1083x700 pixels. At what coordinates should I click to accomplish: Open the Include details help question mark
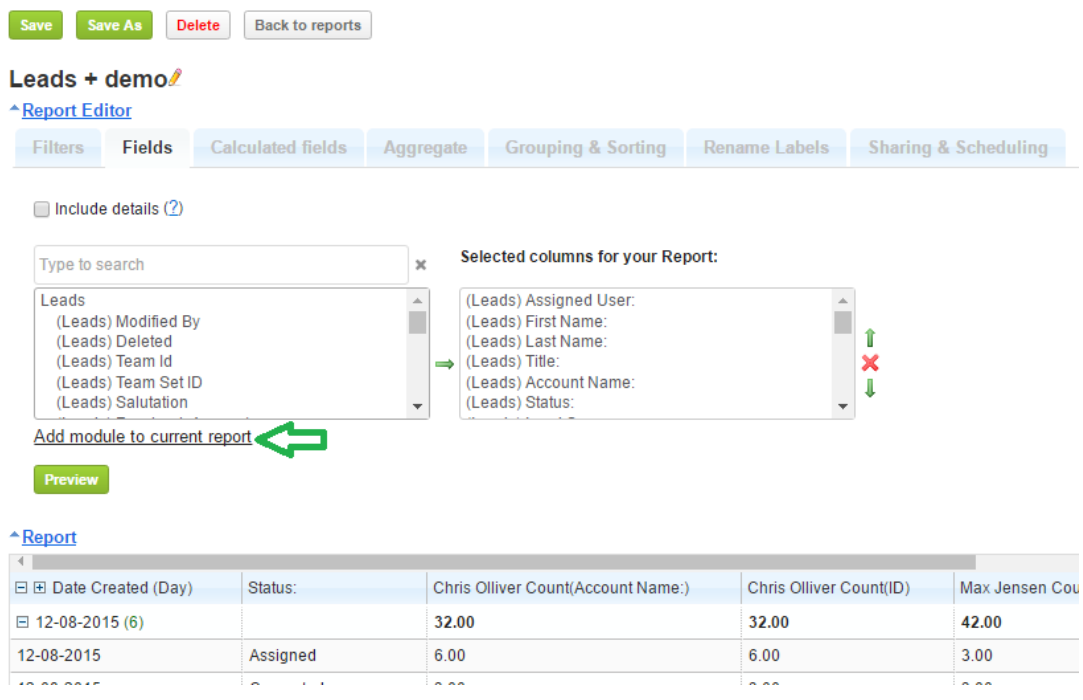pyautogui.click(x=174, y=209)
